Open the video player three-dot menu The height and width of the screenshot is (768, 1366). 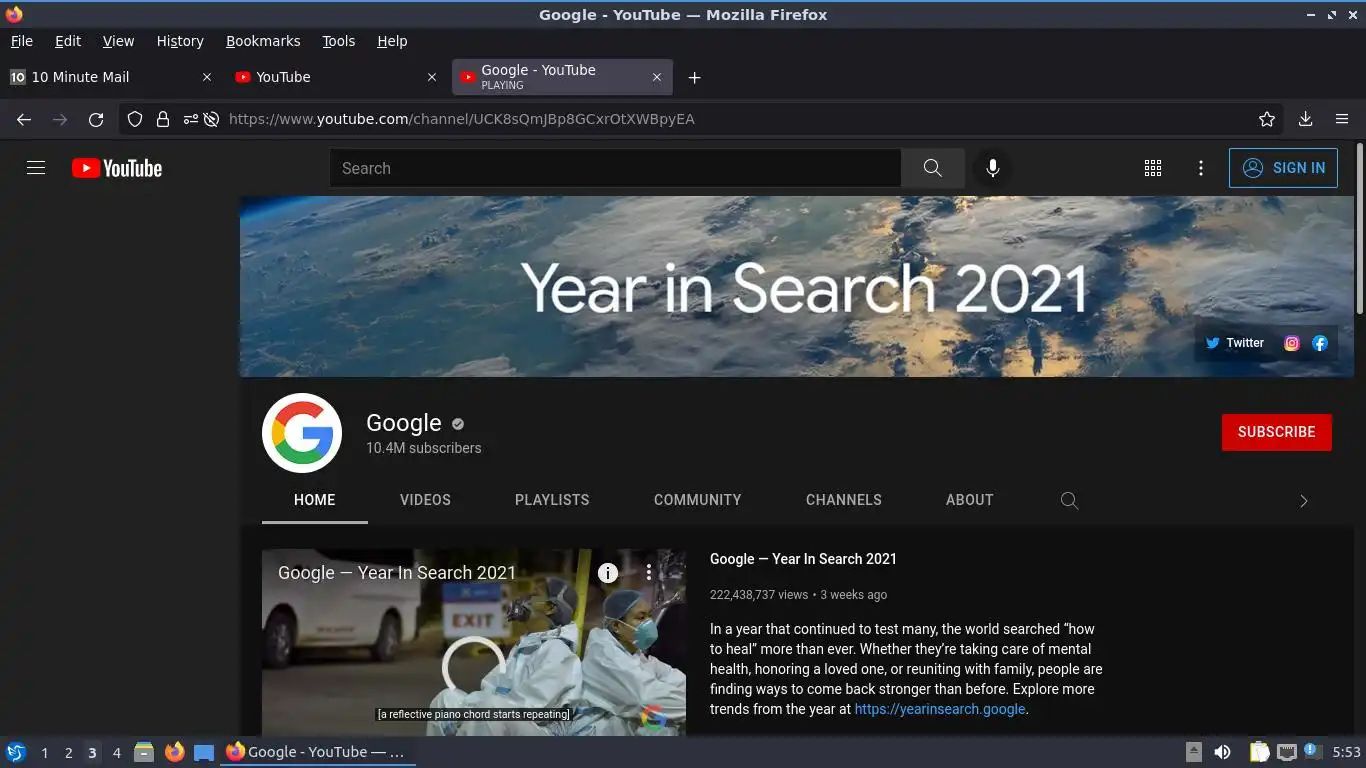click(648, 573)
